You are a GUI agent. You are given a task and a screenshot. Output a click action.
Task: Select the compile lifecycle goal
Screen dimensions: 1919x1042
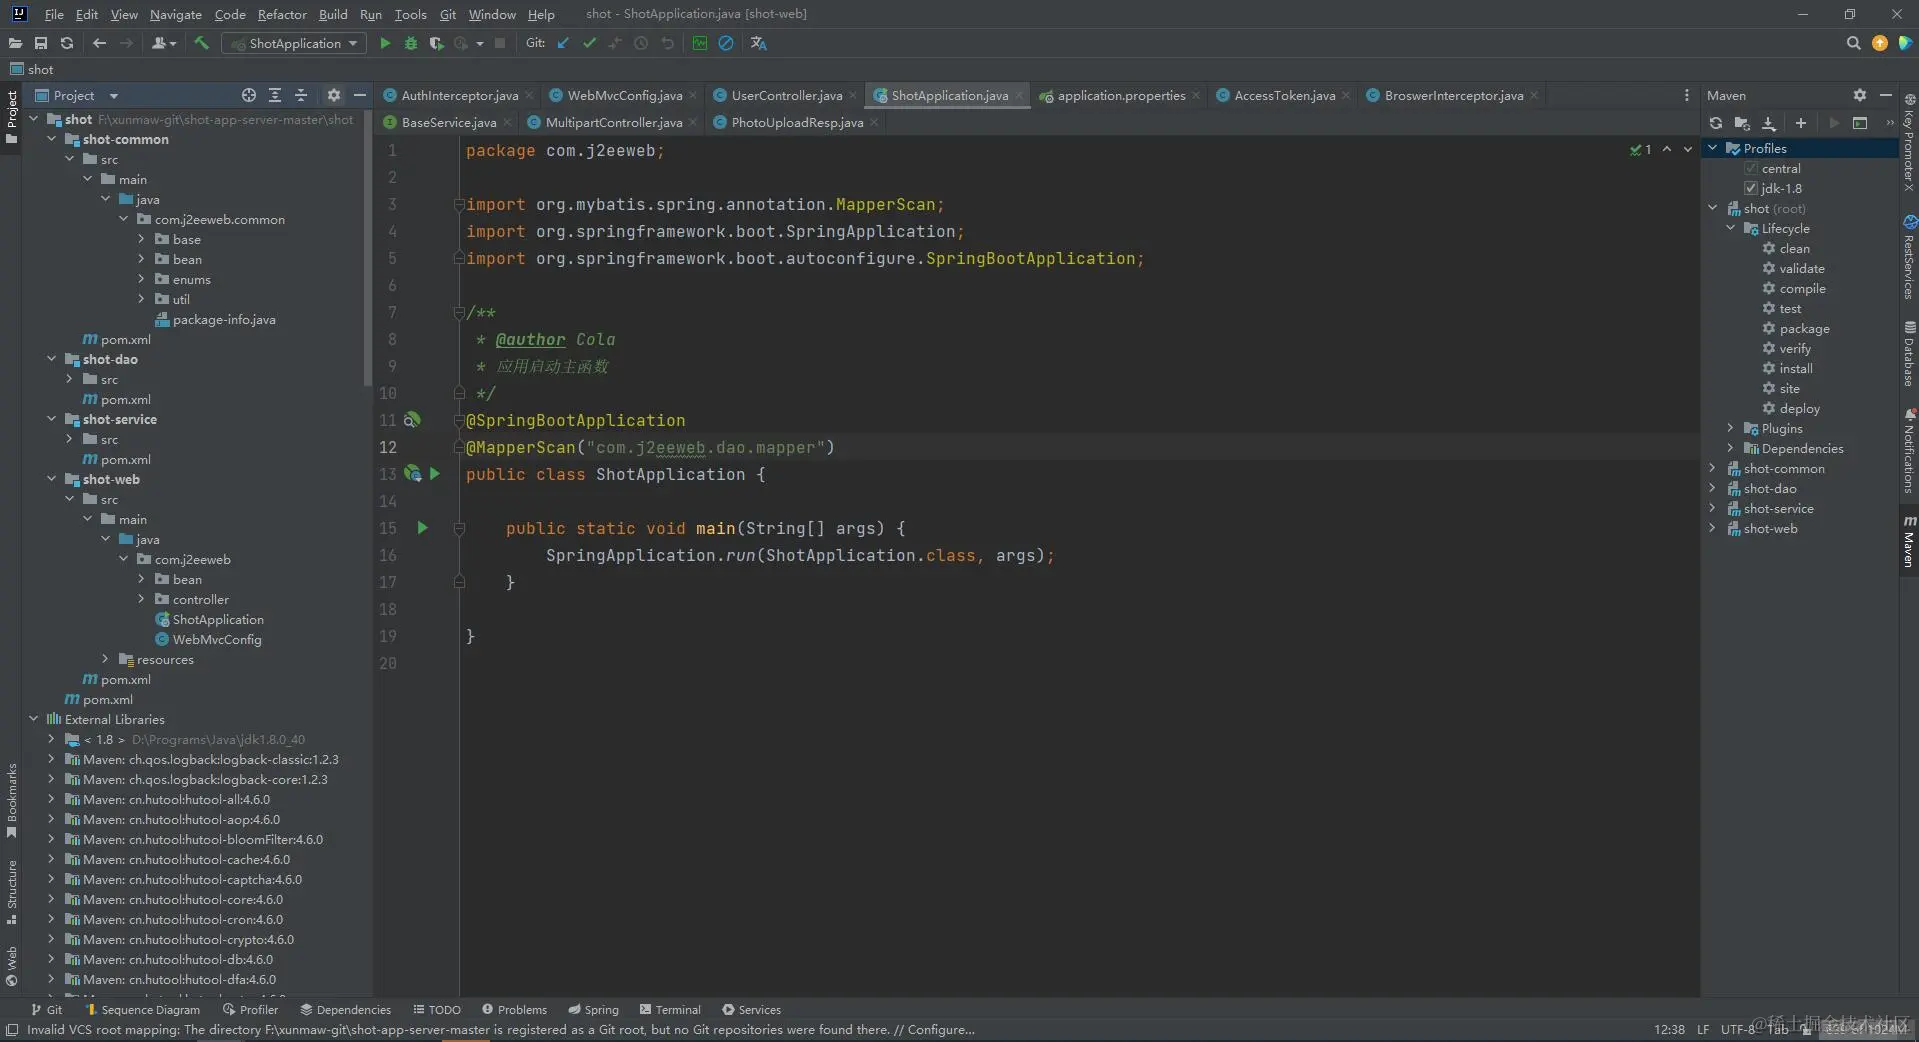[x=1802, y=288]
